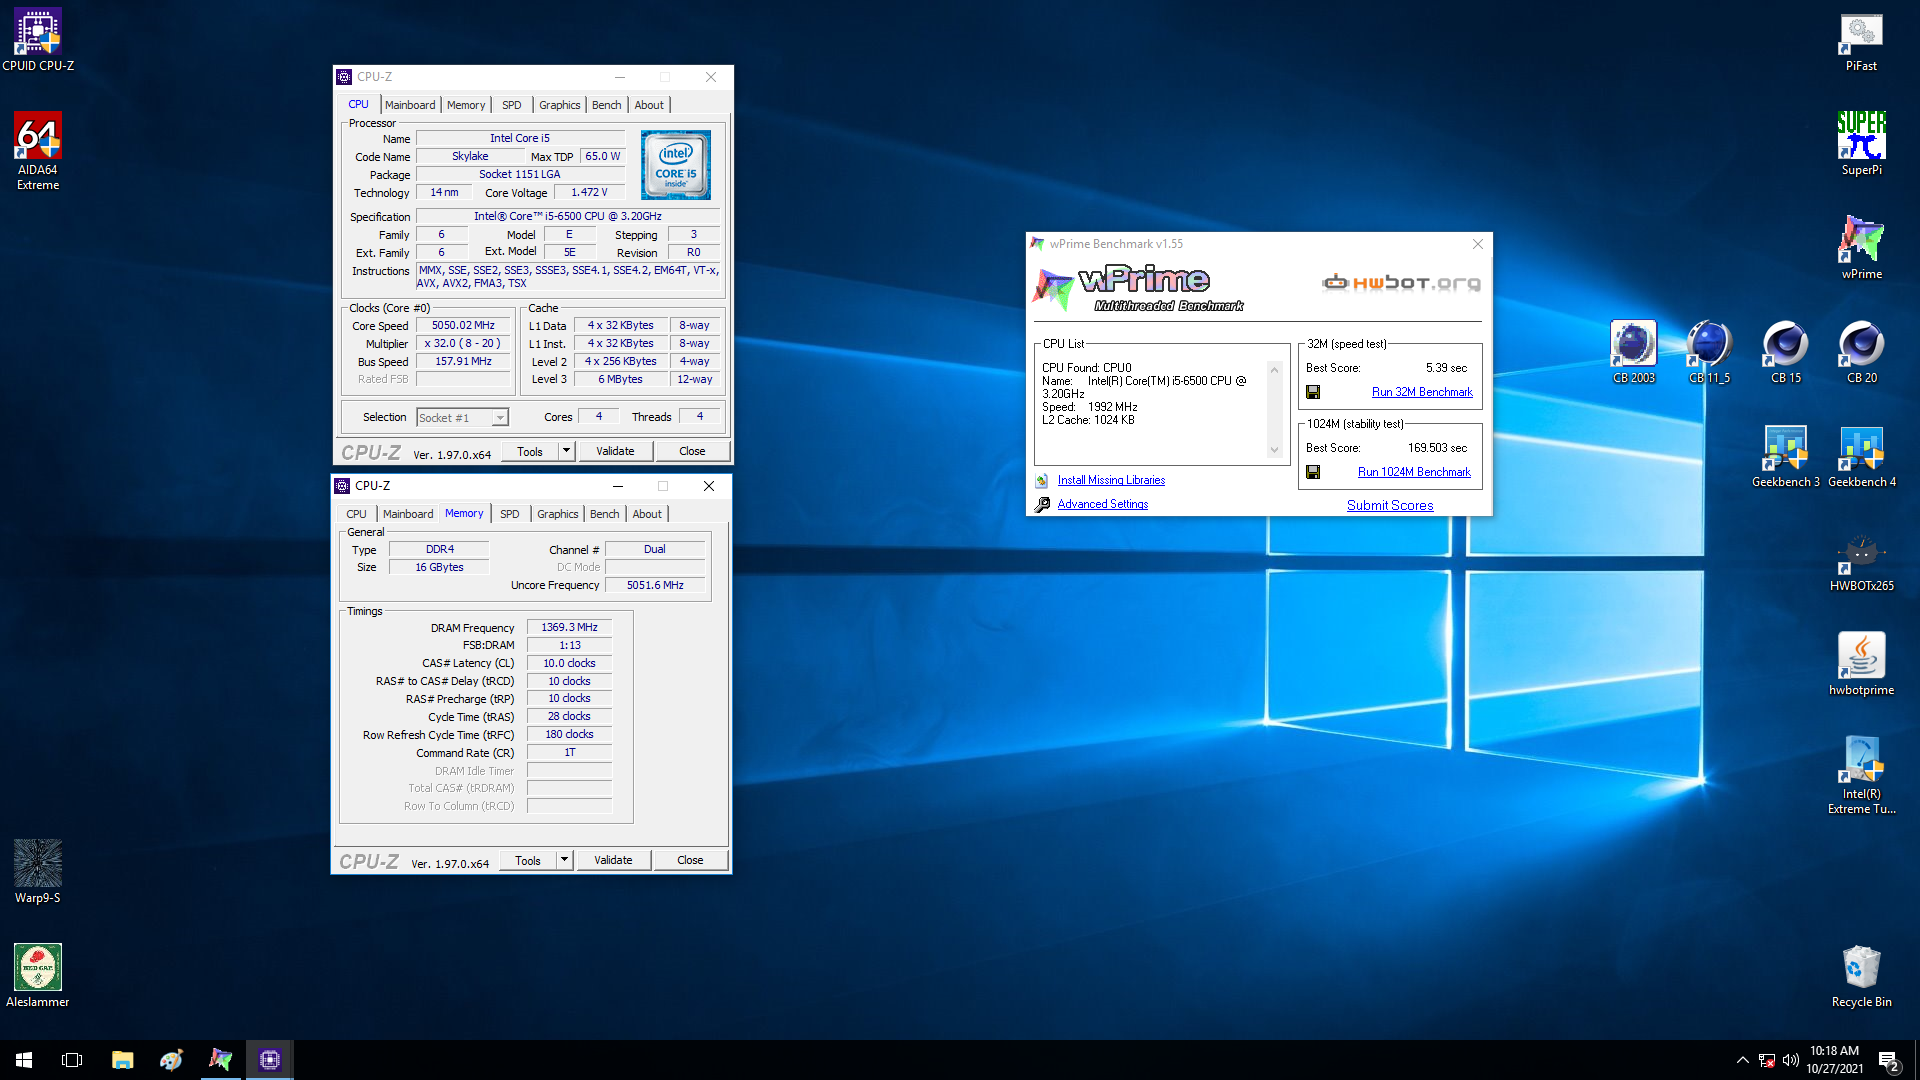Open the volume control in system tray
This screenshot has height=1080, width=1920.
coord(1790,1060)
